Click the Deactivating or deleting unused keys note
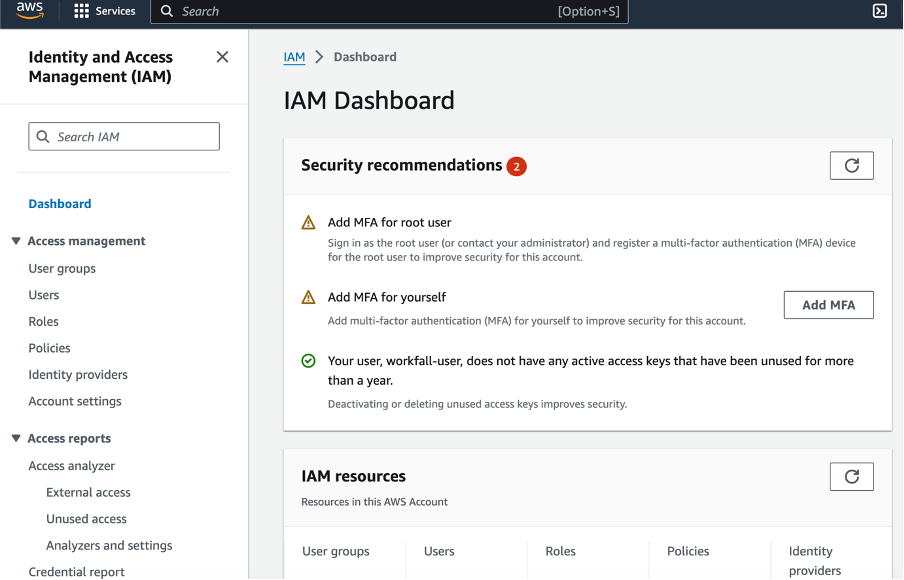The width and height of the screenshot is (904, 580). 477,404
